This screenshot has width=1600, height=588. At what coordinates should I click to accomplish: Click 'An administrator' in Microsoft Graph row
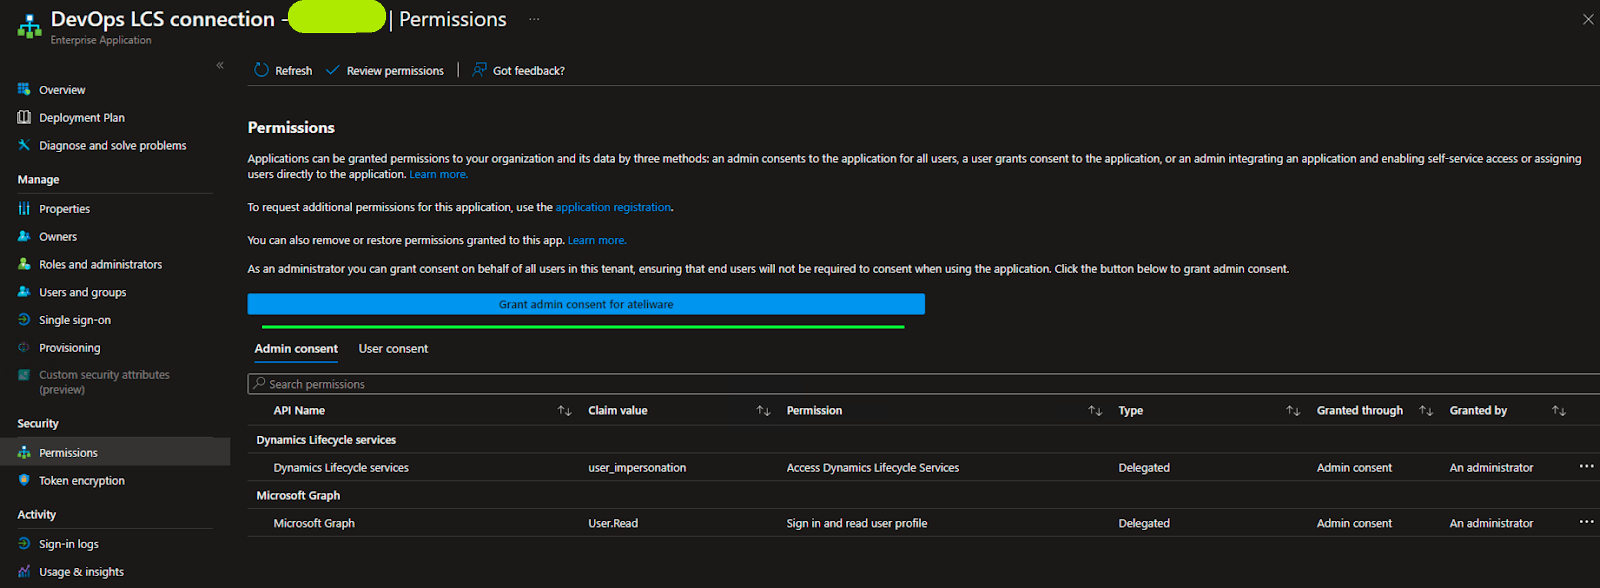pyautogui.click(x=1491, y=523)
